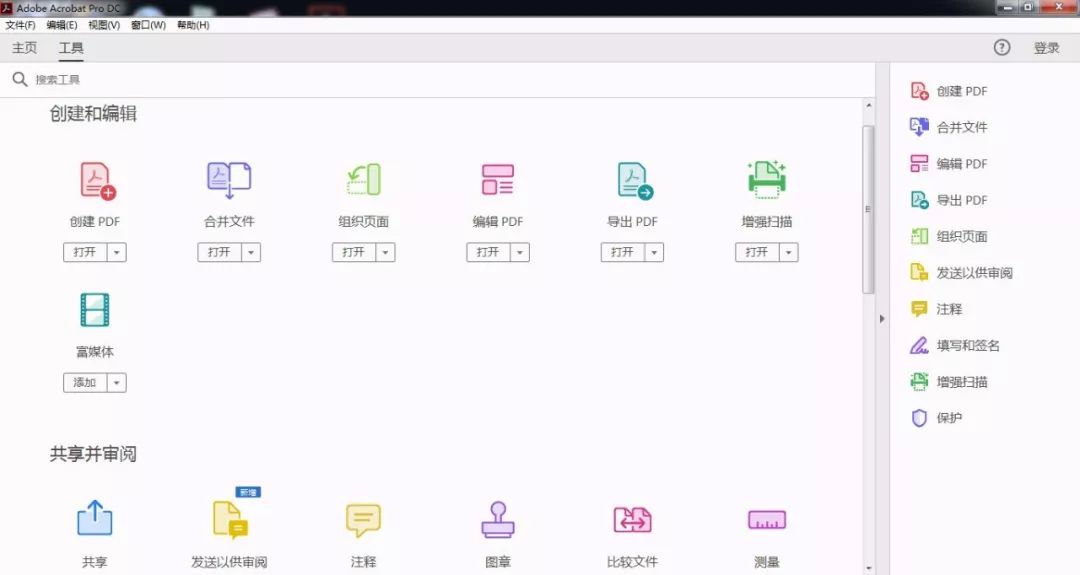Click the 发送以供审阅 tool icon
The width and height of the screenshot is (1080, 575).
[230, 519]
